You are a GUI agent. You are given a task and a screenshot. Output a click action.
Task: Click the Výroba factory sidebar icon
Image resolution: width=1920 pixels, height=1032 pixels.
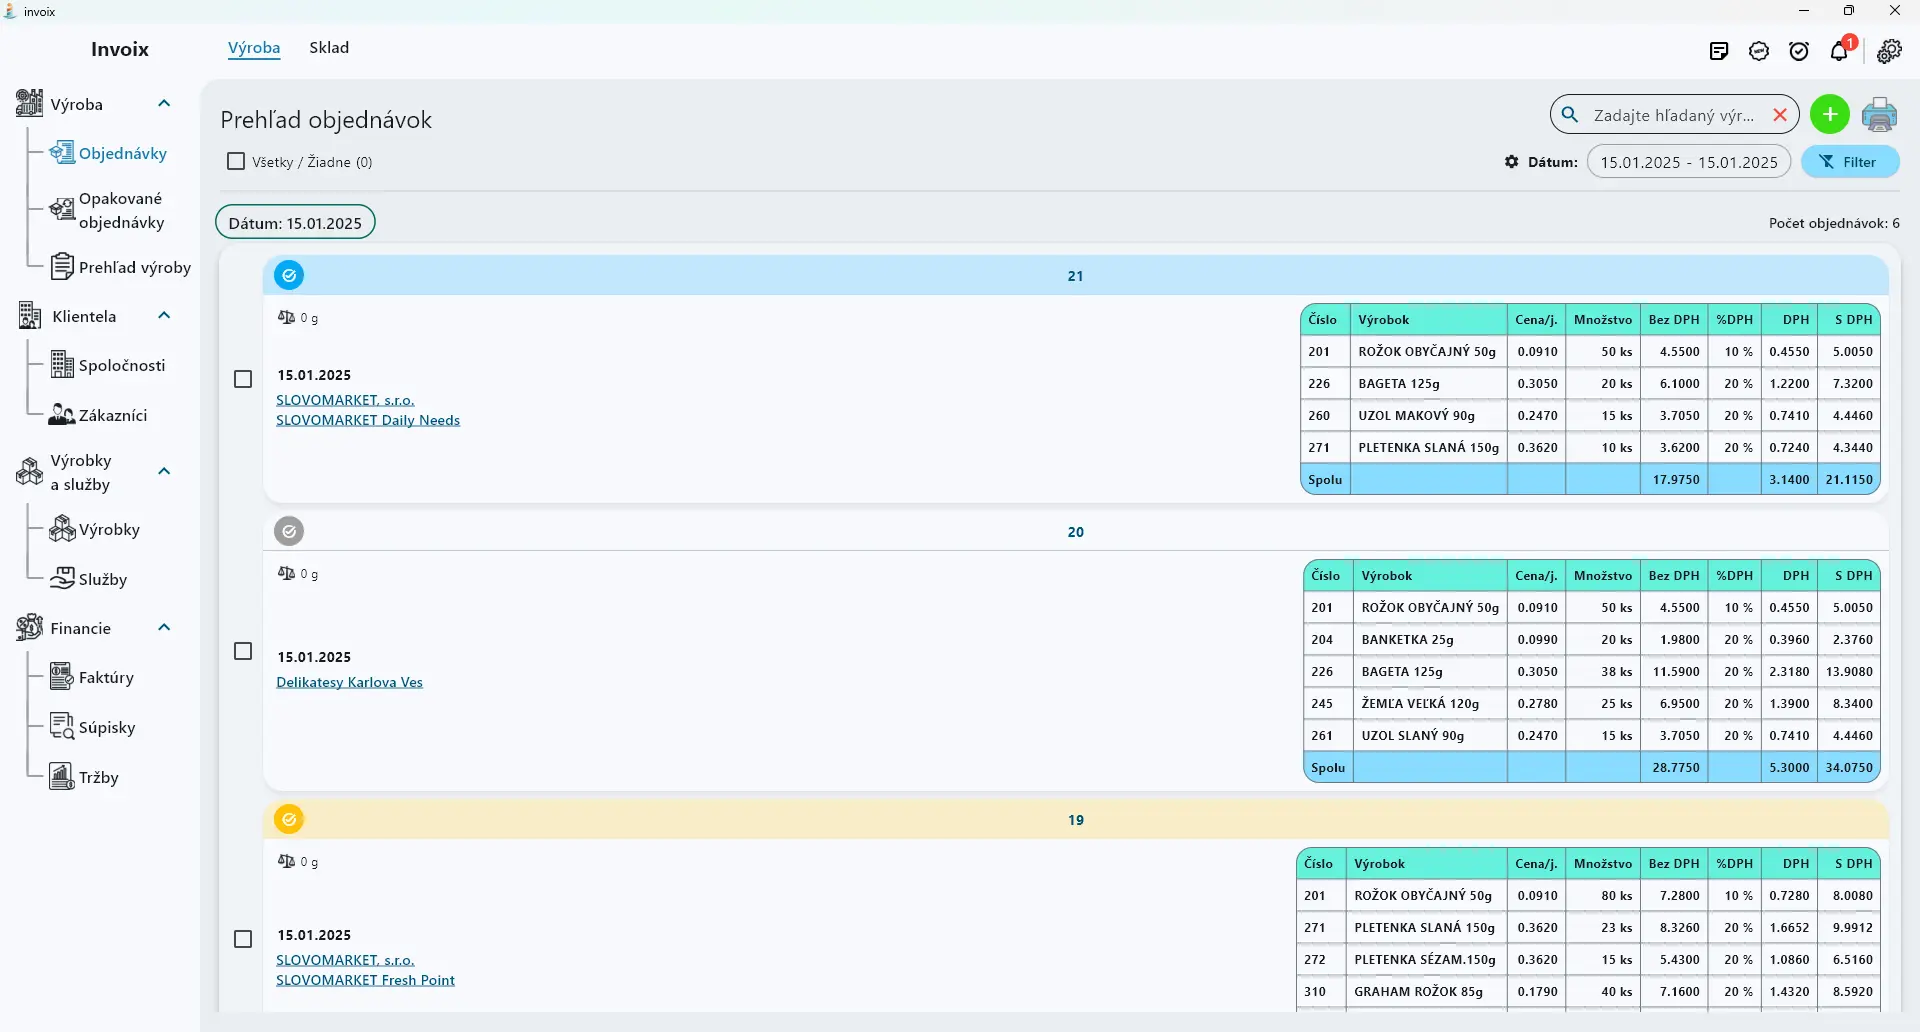point(30,103)
